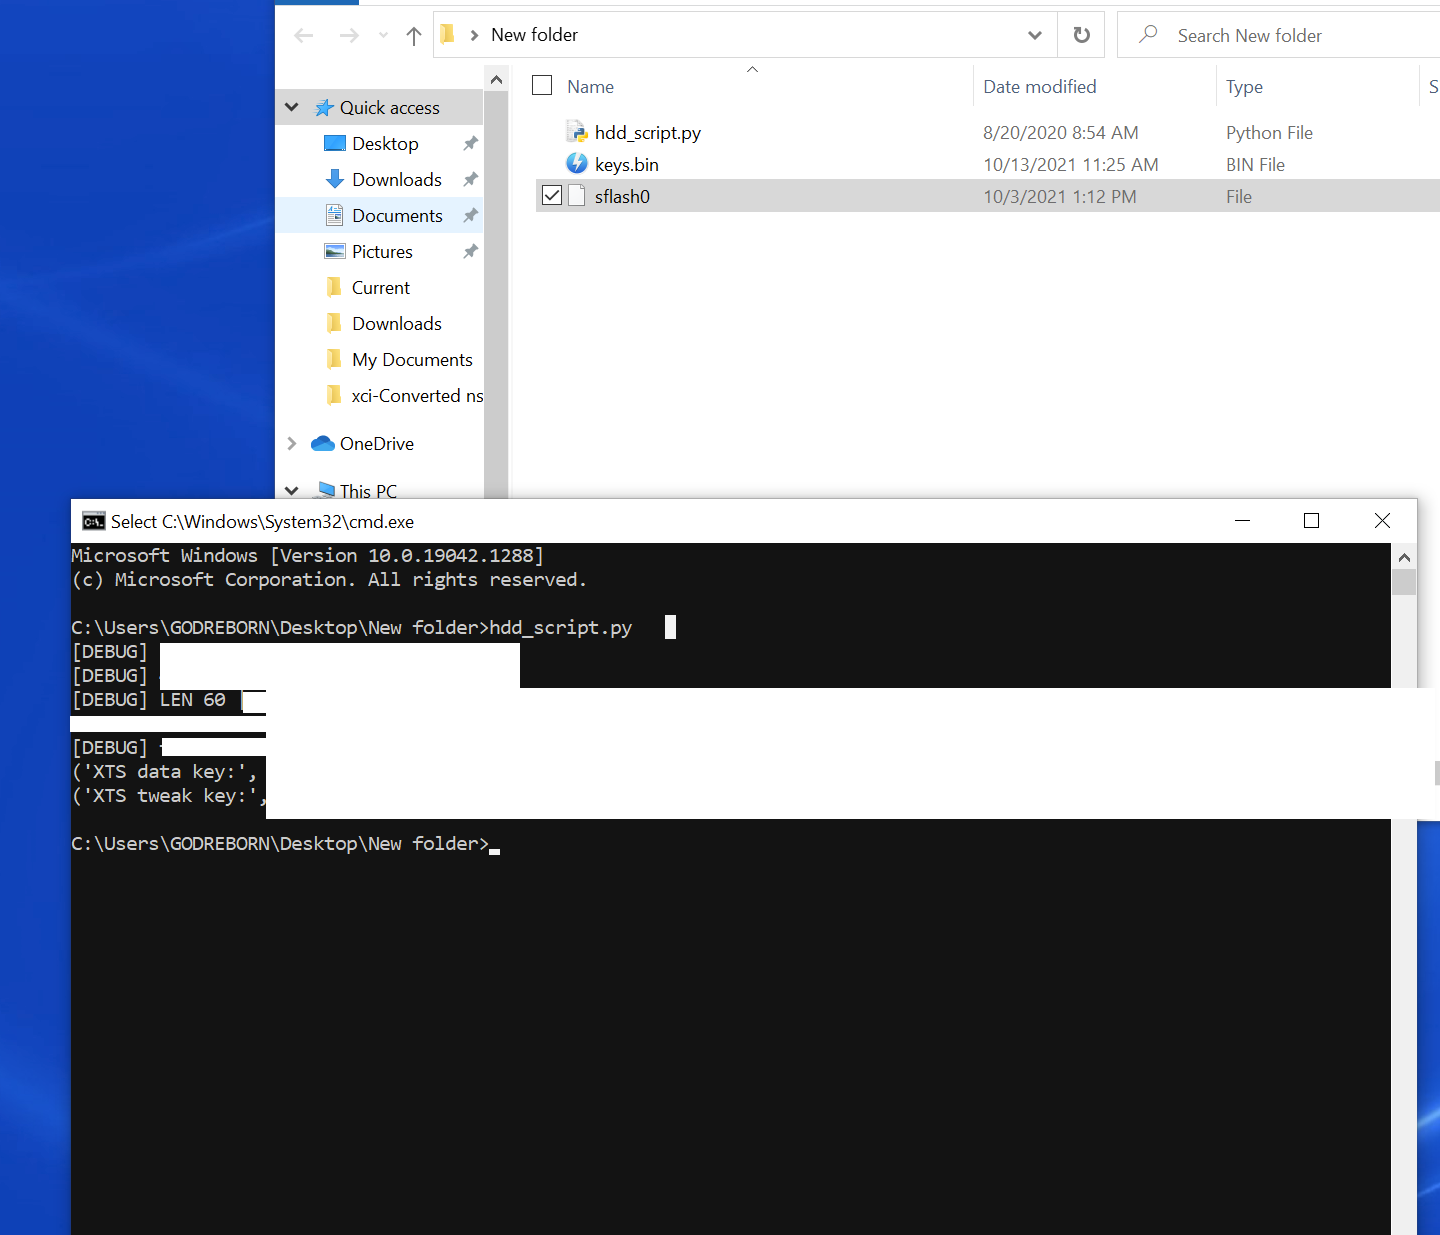Click the forward navigation arrow in Explorer
This screenshot has height=1235, width=1440.
(349, 36)
